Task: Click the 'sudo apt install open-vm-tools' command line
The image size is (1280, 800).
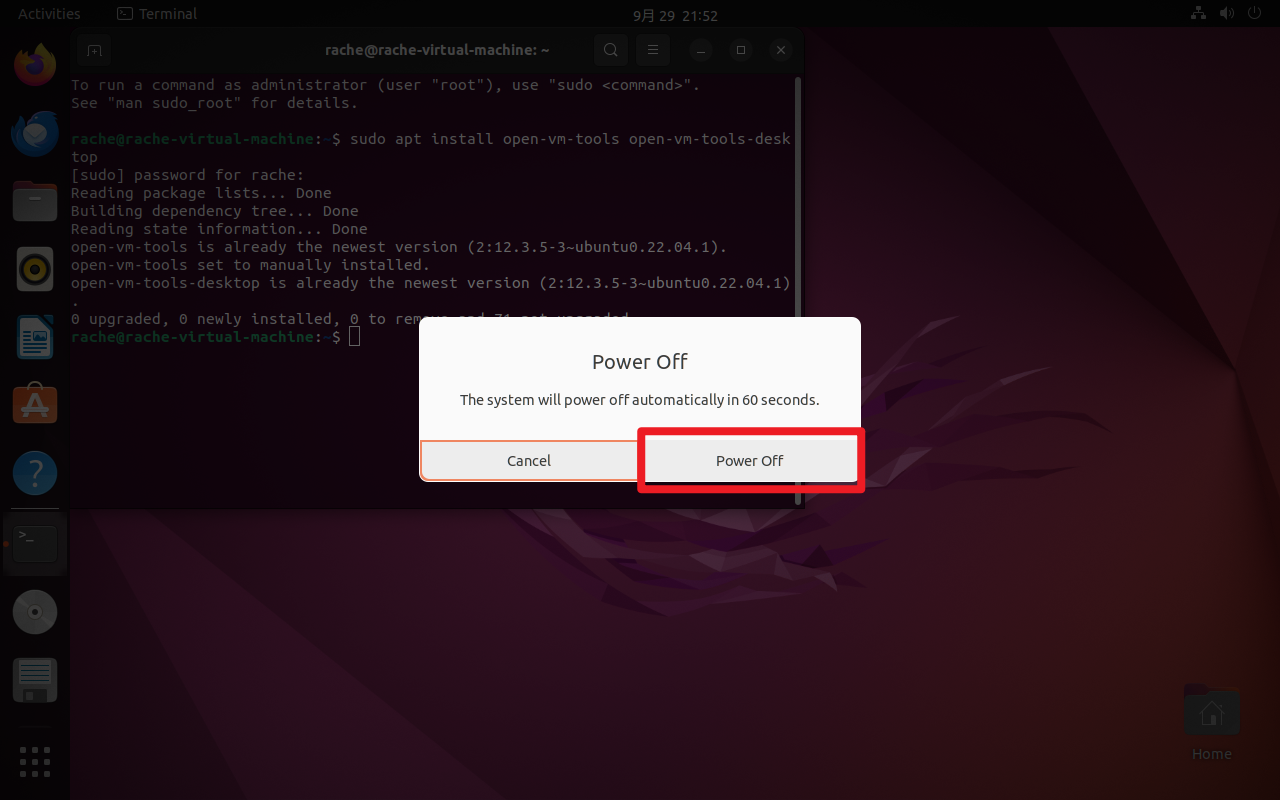Action: click(431, 148)
